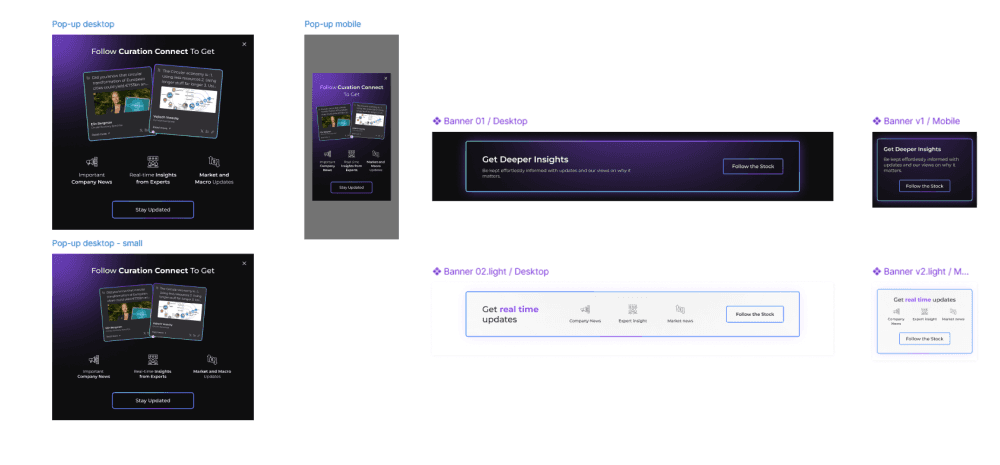Click the Company News icon in Banner 02.light / Desktop

[585, 309]
